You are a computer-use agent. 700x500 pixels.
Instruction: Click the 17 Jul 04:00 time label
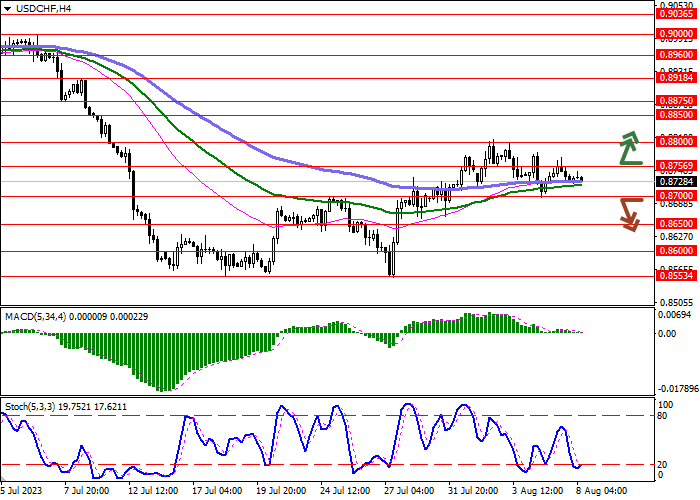[x=217, y=491]
